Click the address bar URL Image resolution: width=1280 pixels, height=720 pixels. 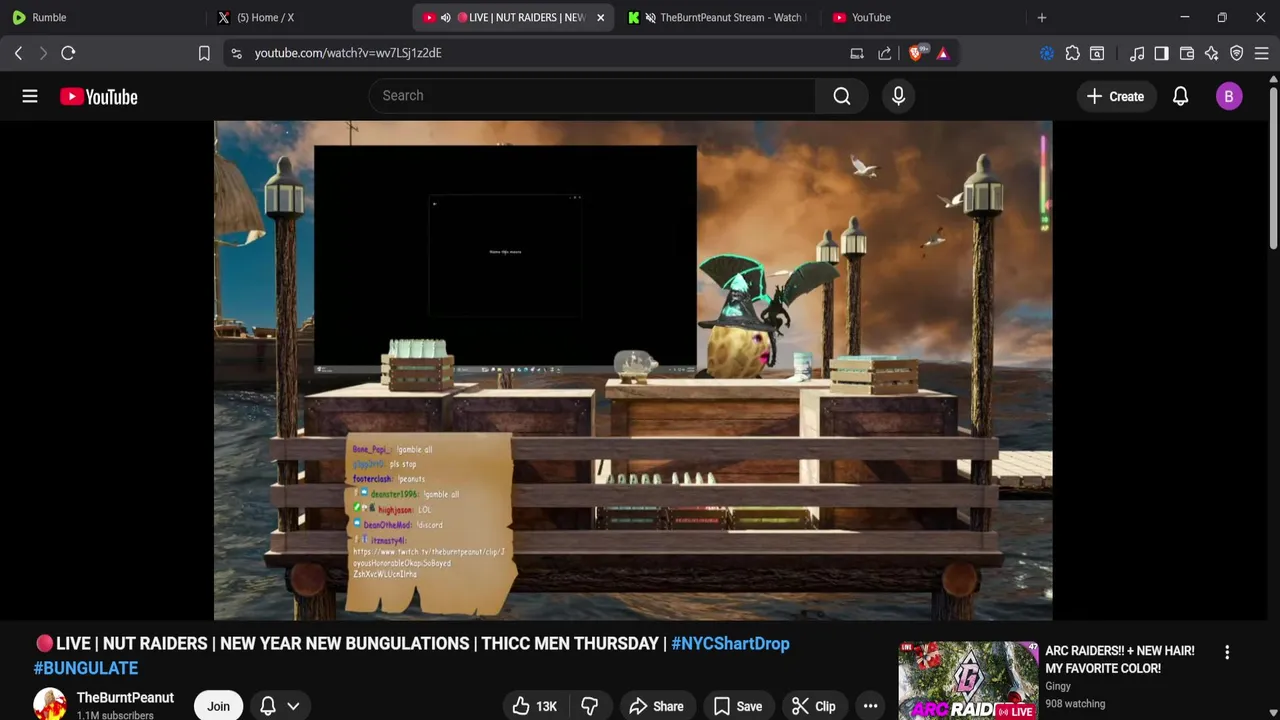point(348,53)
